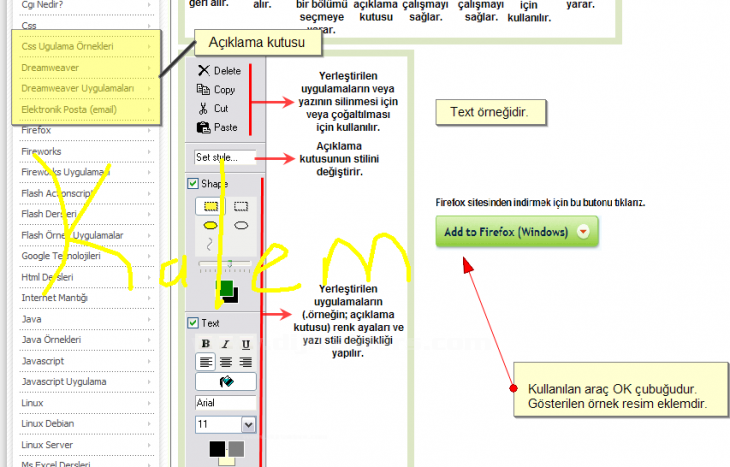
Task: Apply Italic text formatting
Action: click(x=226, y=344)
